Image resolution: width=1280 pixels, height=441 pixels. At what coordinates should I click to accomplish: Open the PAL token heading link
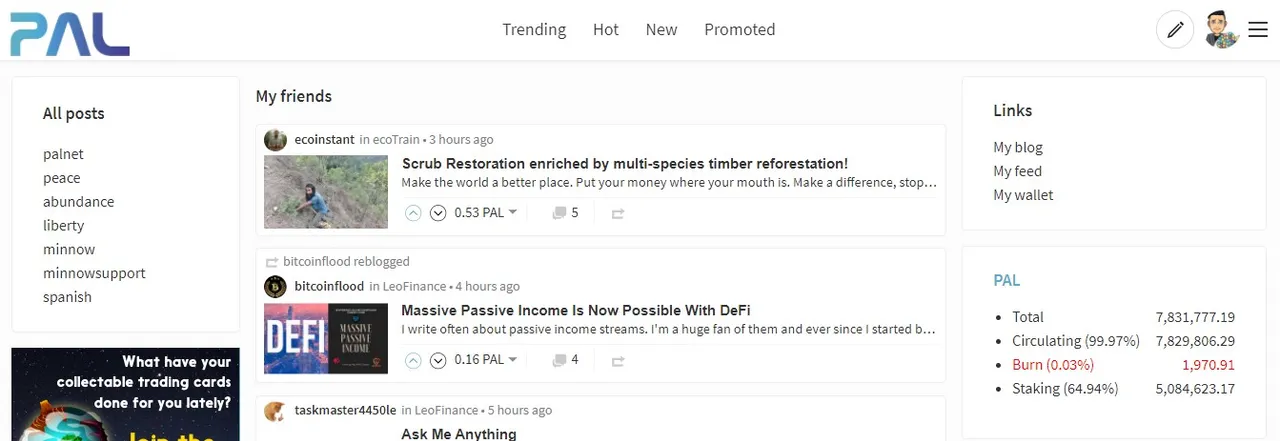pos(1007,281)
